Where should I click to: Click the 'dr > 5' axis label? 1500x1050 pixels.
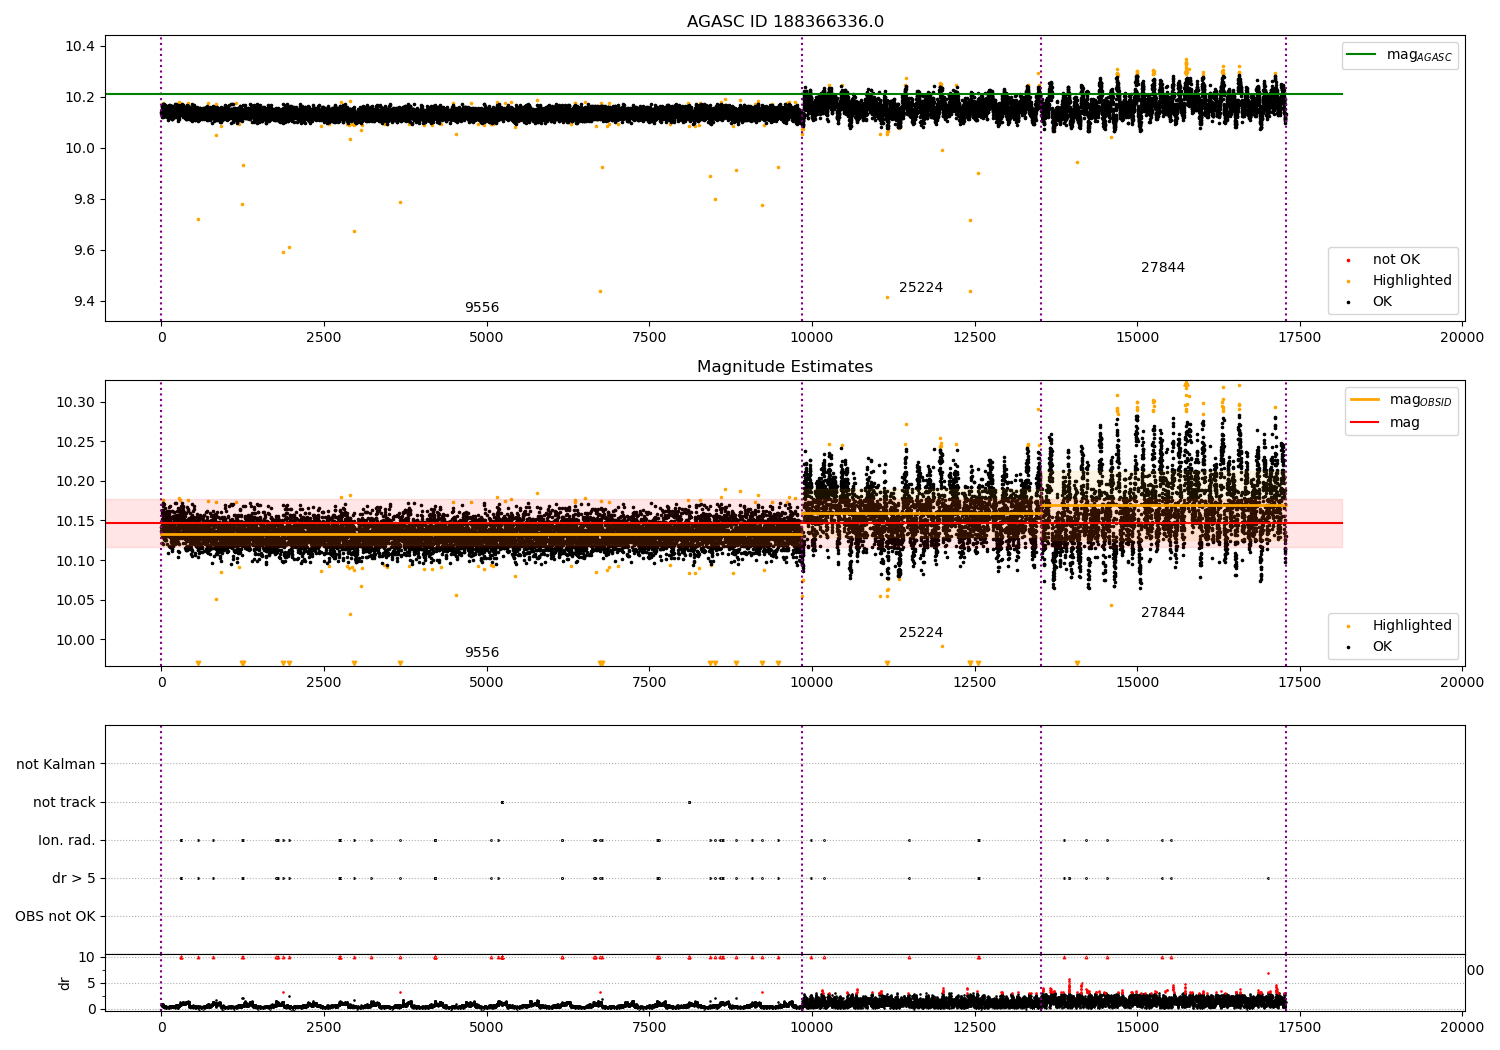coord(74,879)
